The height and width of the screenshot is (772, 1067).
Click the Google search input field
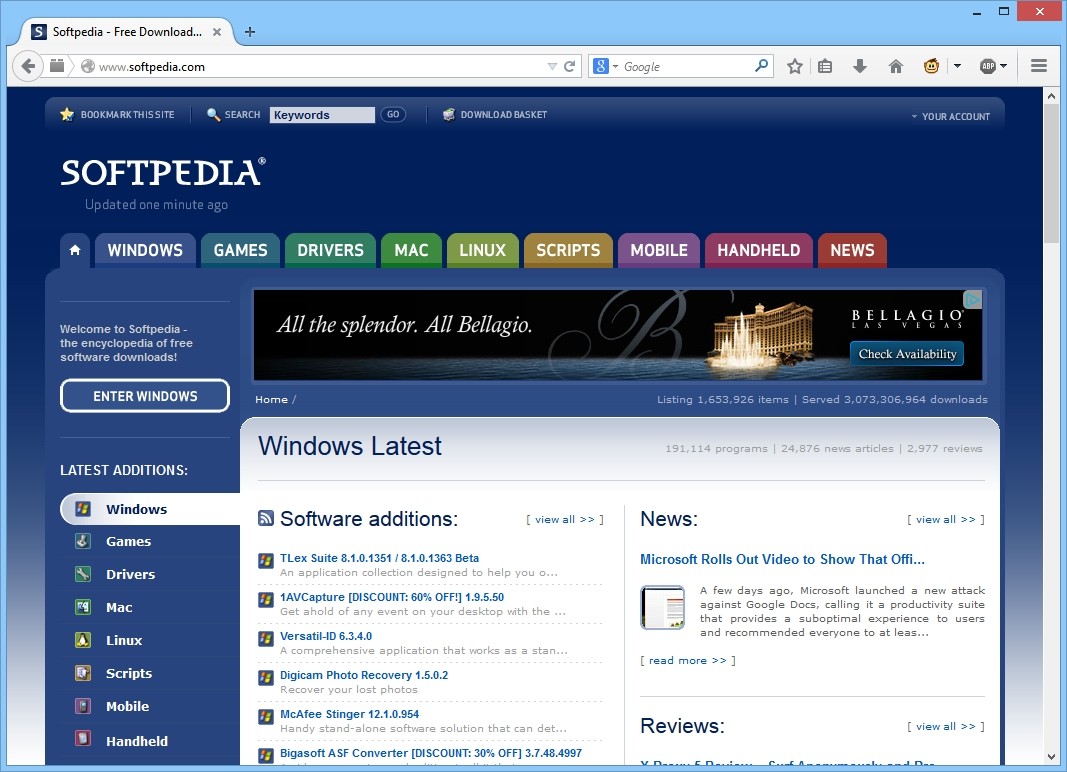(687, 66)
